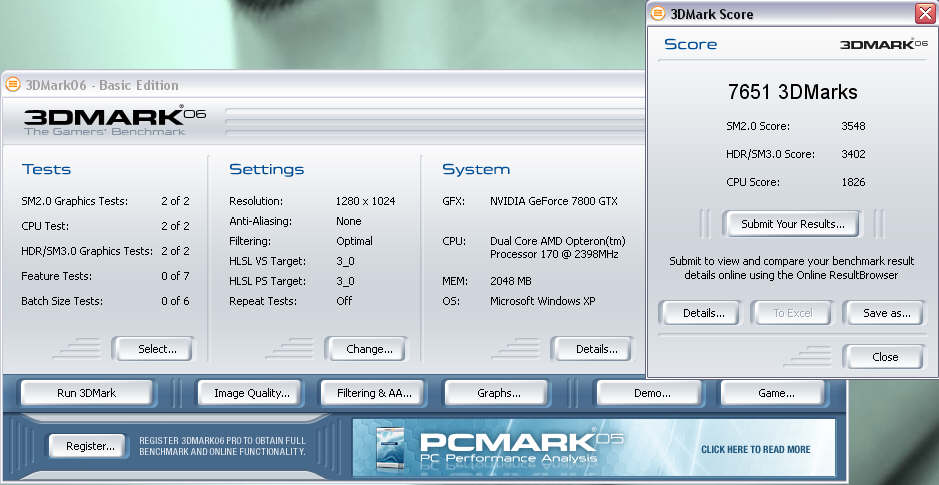The height and width of the screenshot is (485, 939).
Task: Click the Close button in Score window
Action: pyautogui.click(x=884, y=357)
